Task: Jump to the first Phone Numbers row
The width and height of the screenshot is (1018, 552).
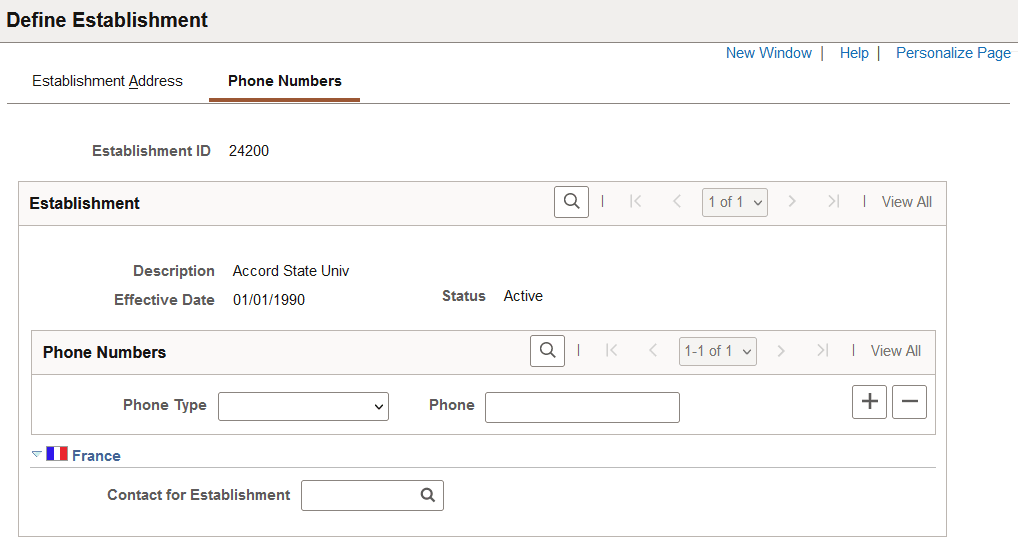Action: (612, 351)
